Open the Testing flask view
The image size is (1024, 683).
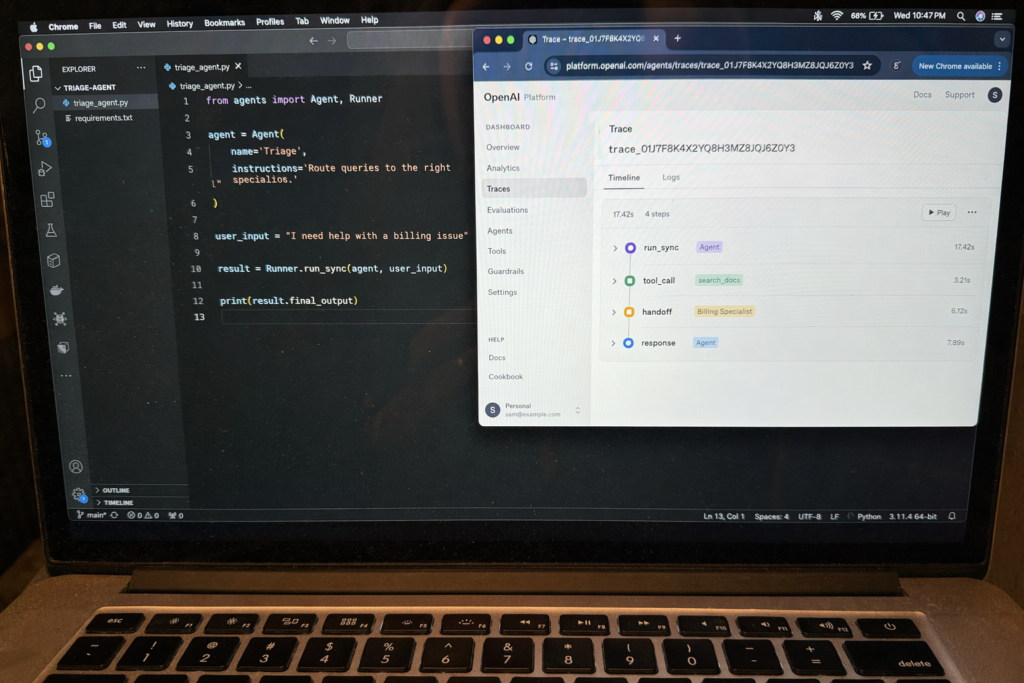click(51, 230)
